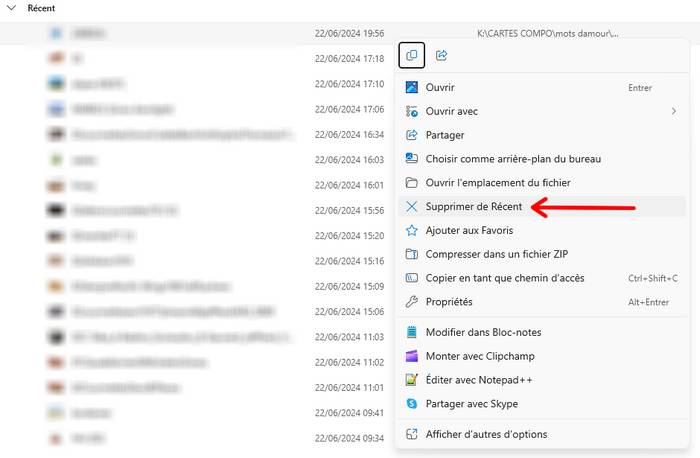Click the K:\CARTES COMPO path text
The height and width of the screenshot is (458, 700).
point(548,33)
